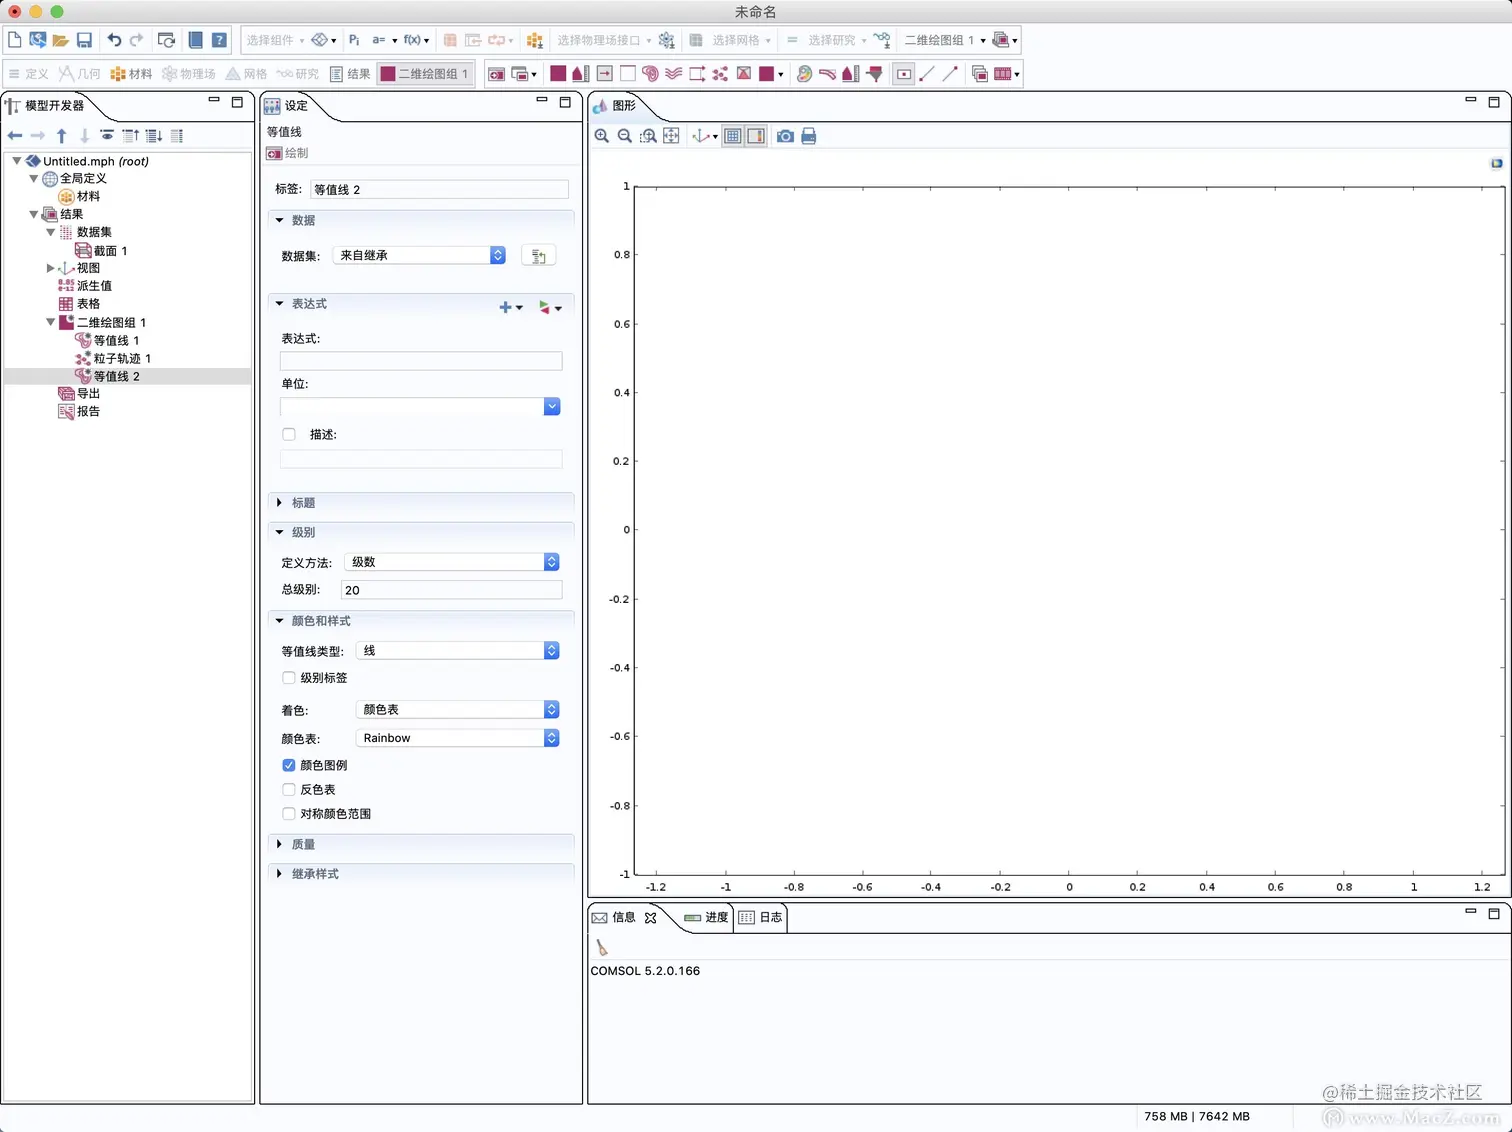Viewport: 1512px width, 1132px height.
Task: Switch to the 进度 tab
Action: tap(706, 918)
